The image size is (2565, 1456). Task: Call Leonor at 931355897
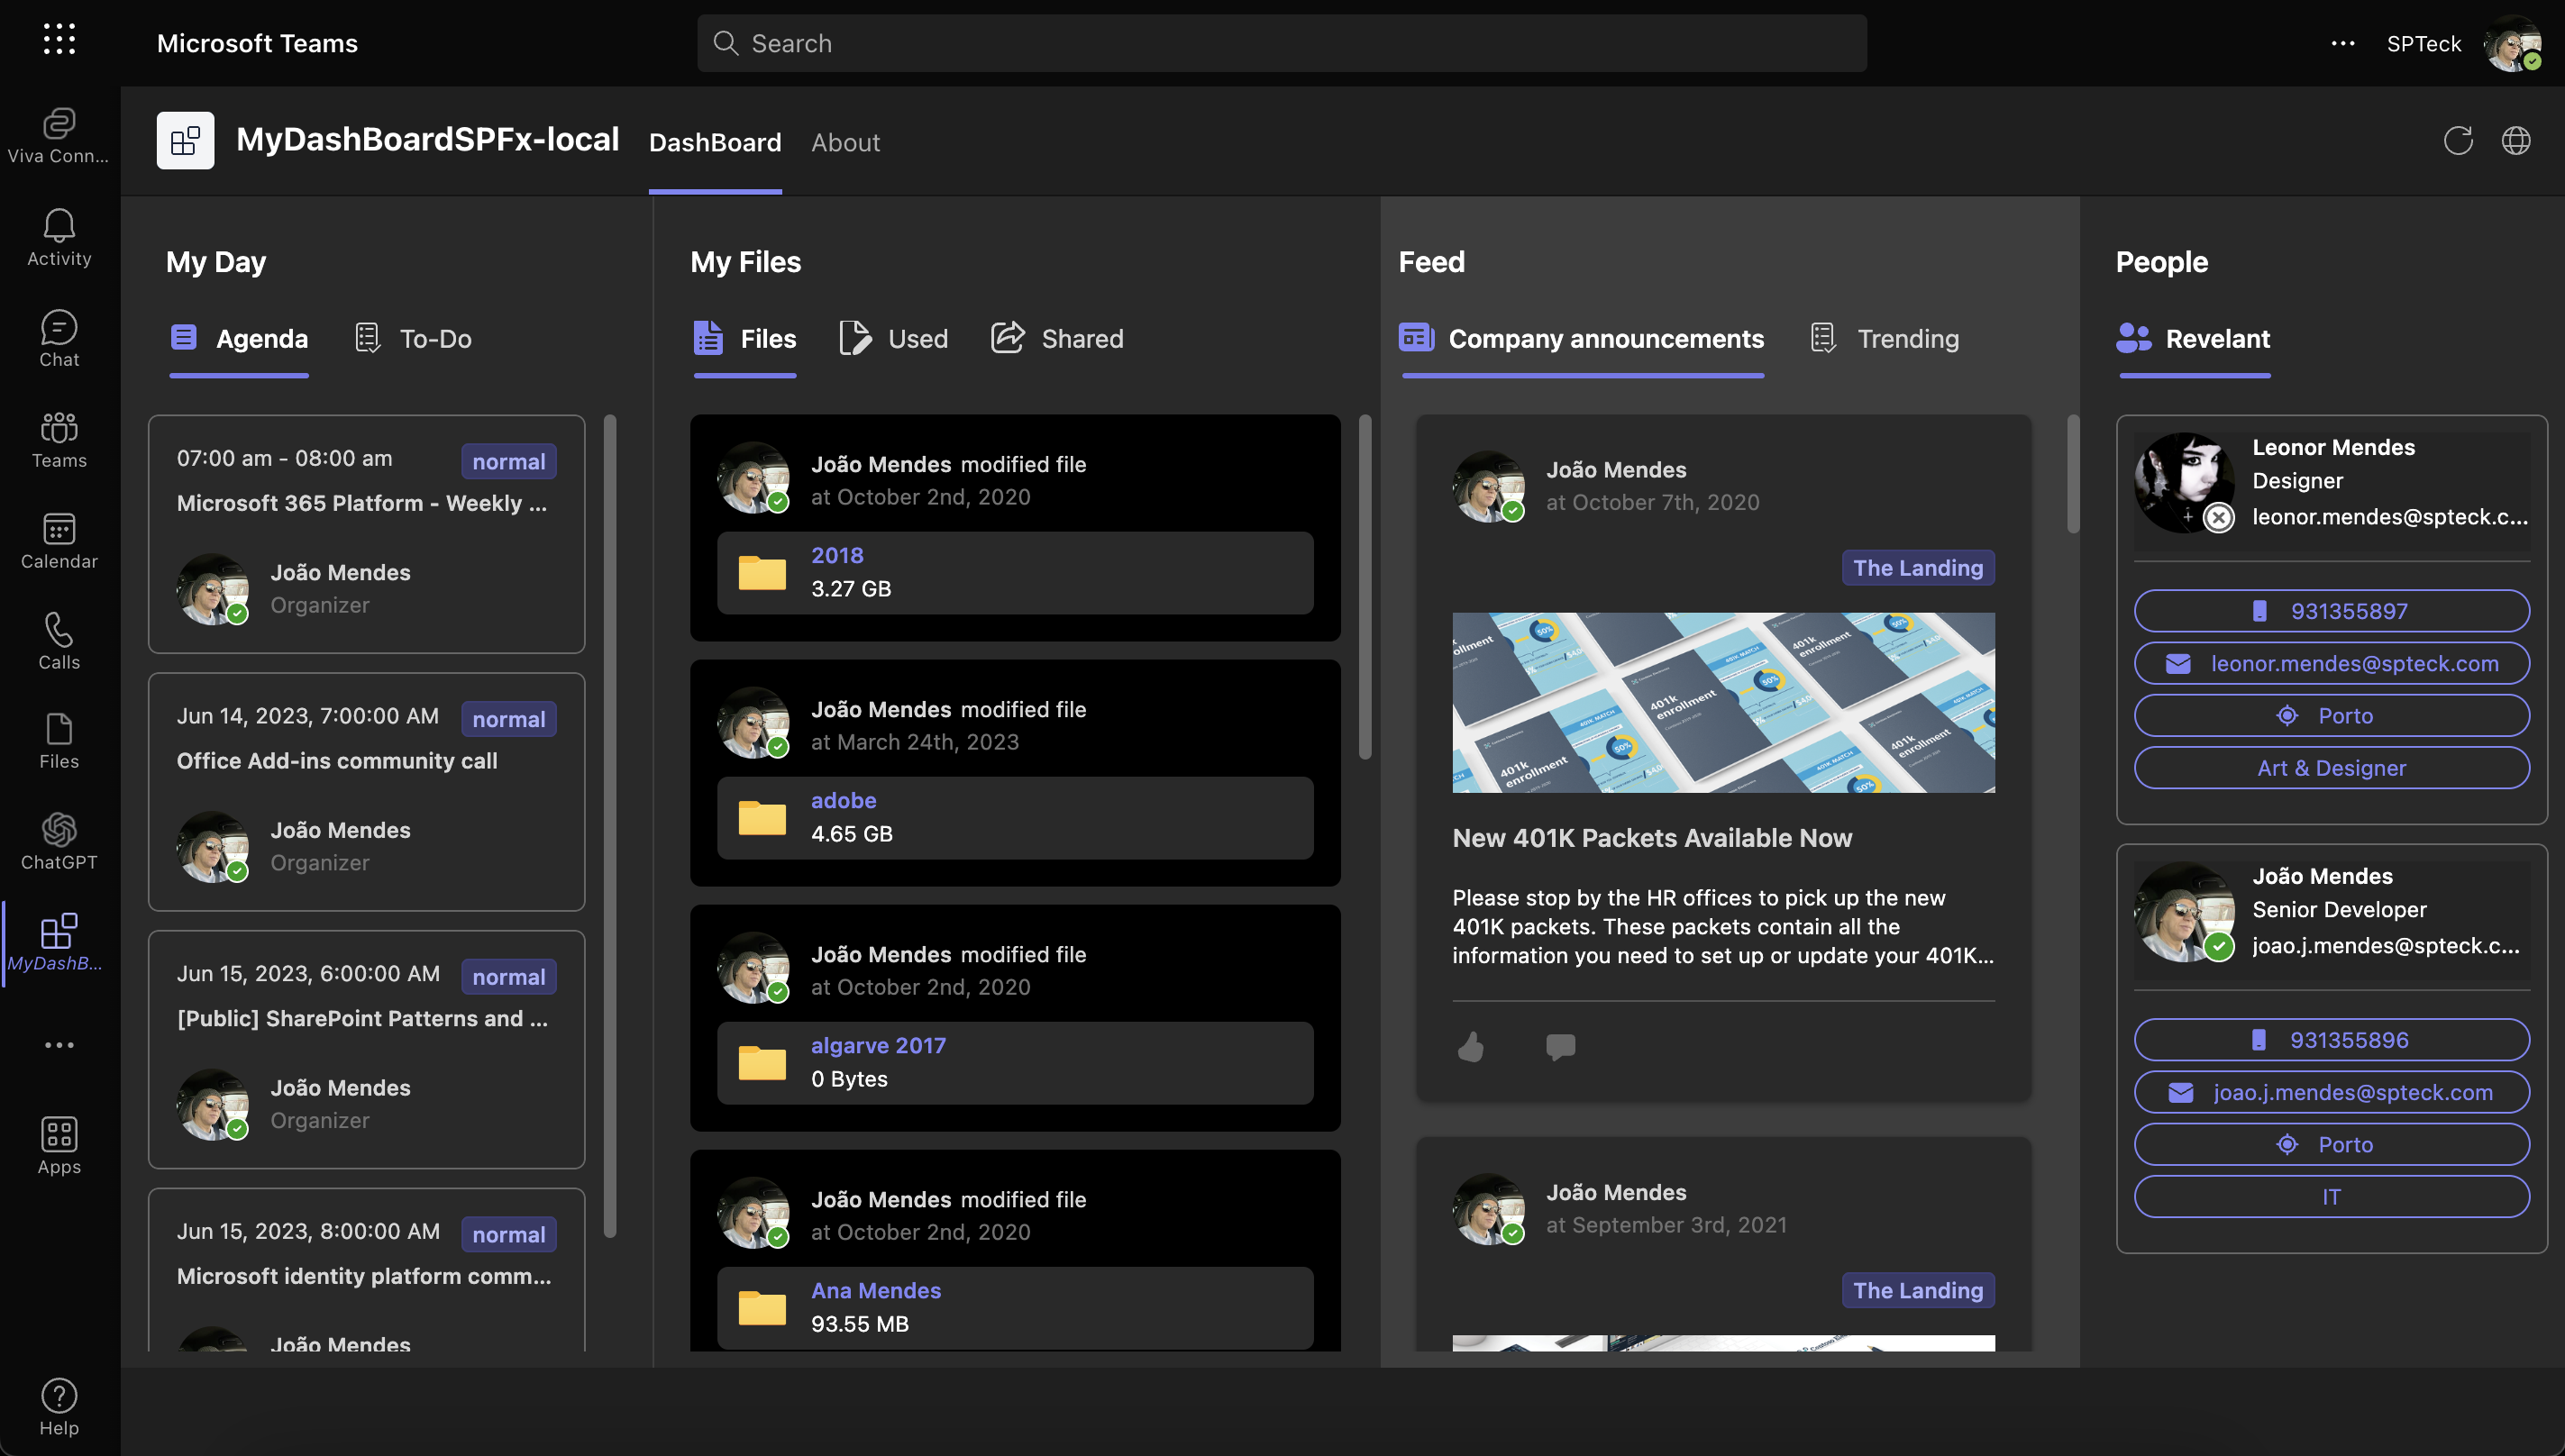[2332, 611]
